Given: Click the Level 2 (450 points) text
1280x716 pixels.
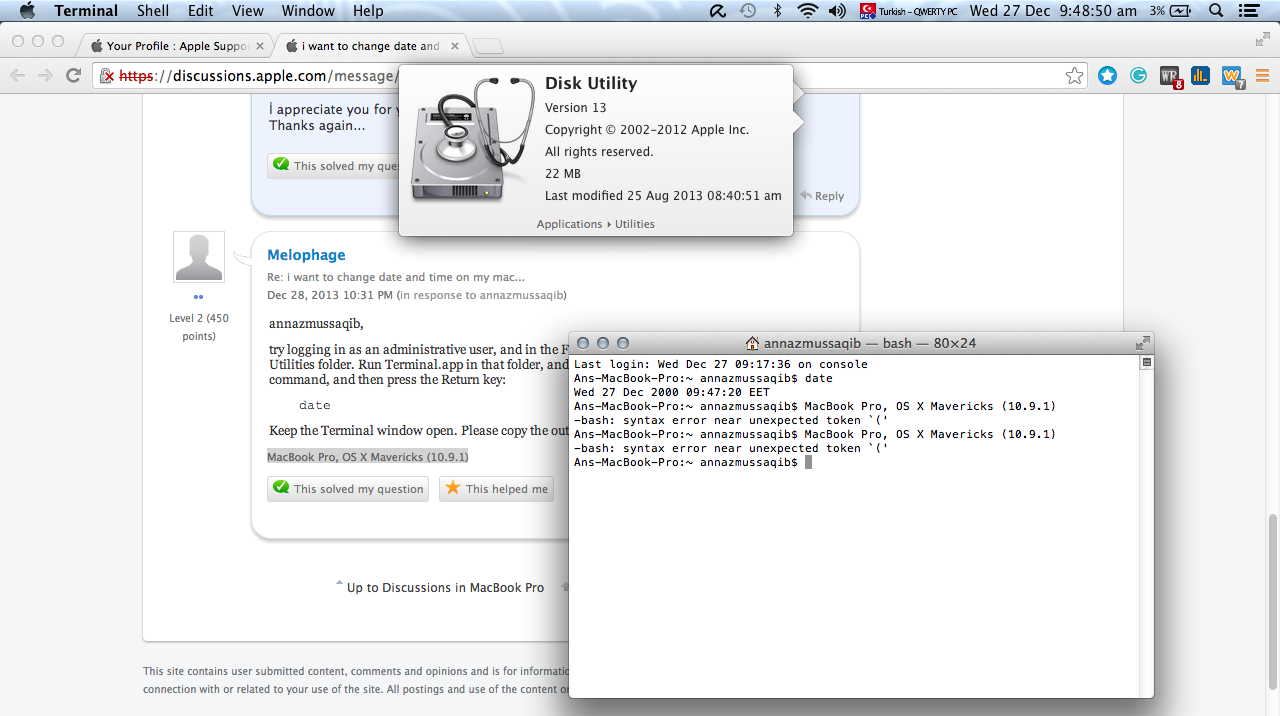Looking at the screenshot, I should (x=199, y=327).
